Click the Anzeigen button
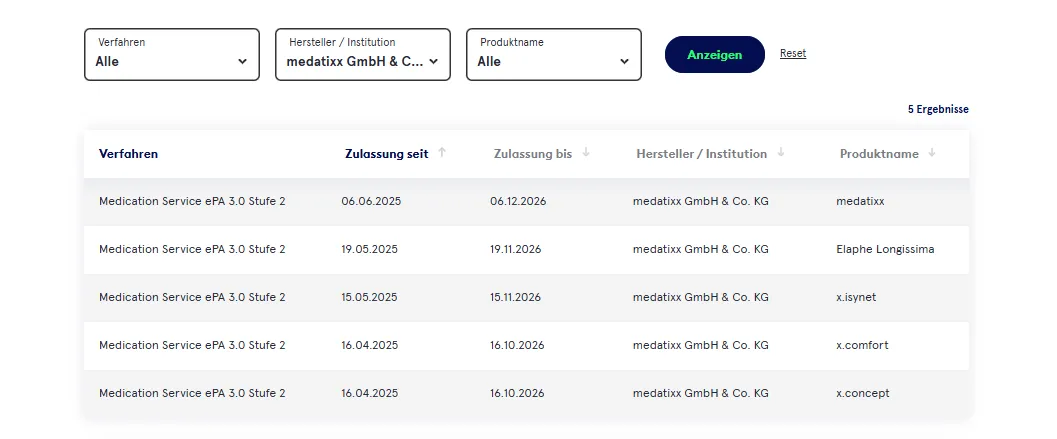This screenshot has height=439, width=1057. pos(715,55)
